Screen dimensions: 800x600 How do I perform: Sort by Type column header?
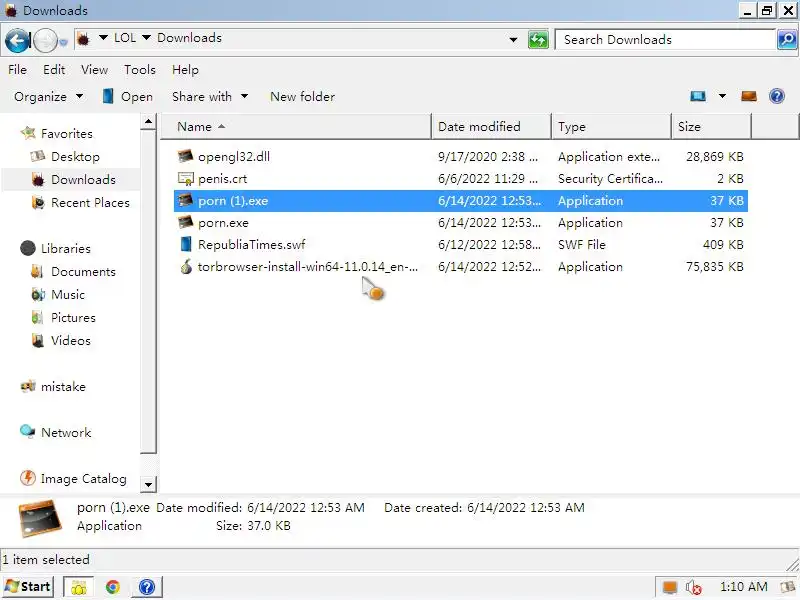[611, 127]
